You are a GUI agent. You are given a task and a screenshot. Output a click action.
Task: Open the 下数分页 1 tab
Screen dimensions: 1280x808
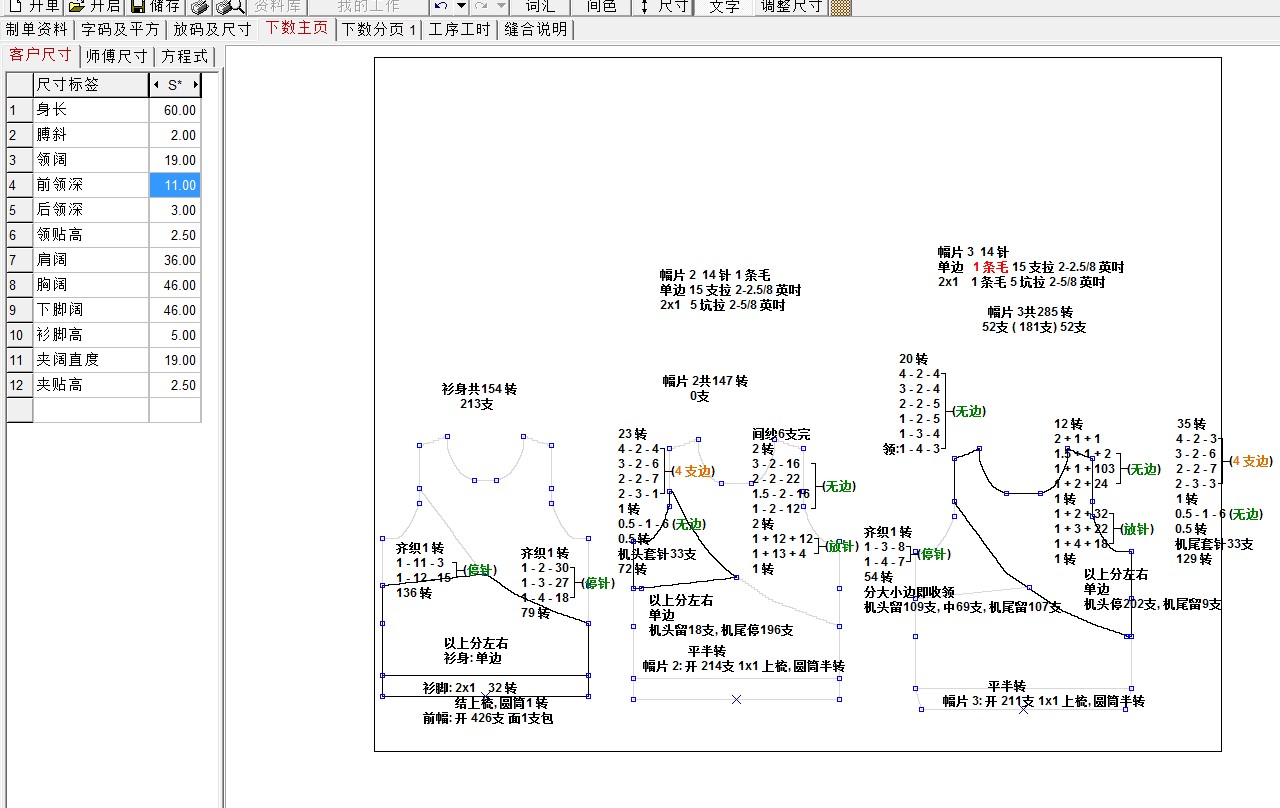point(379,30)
